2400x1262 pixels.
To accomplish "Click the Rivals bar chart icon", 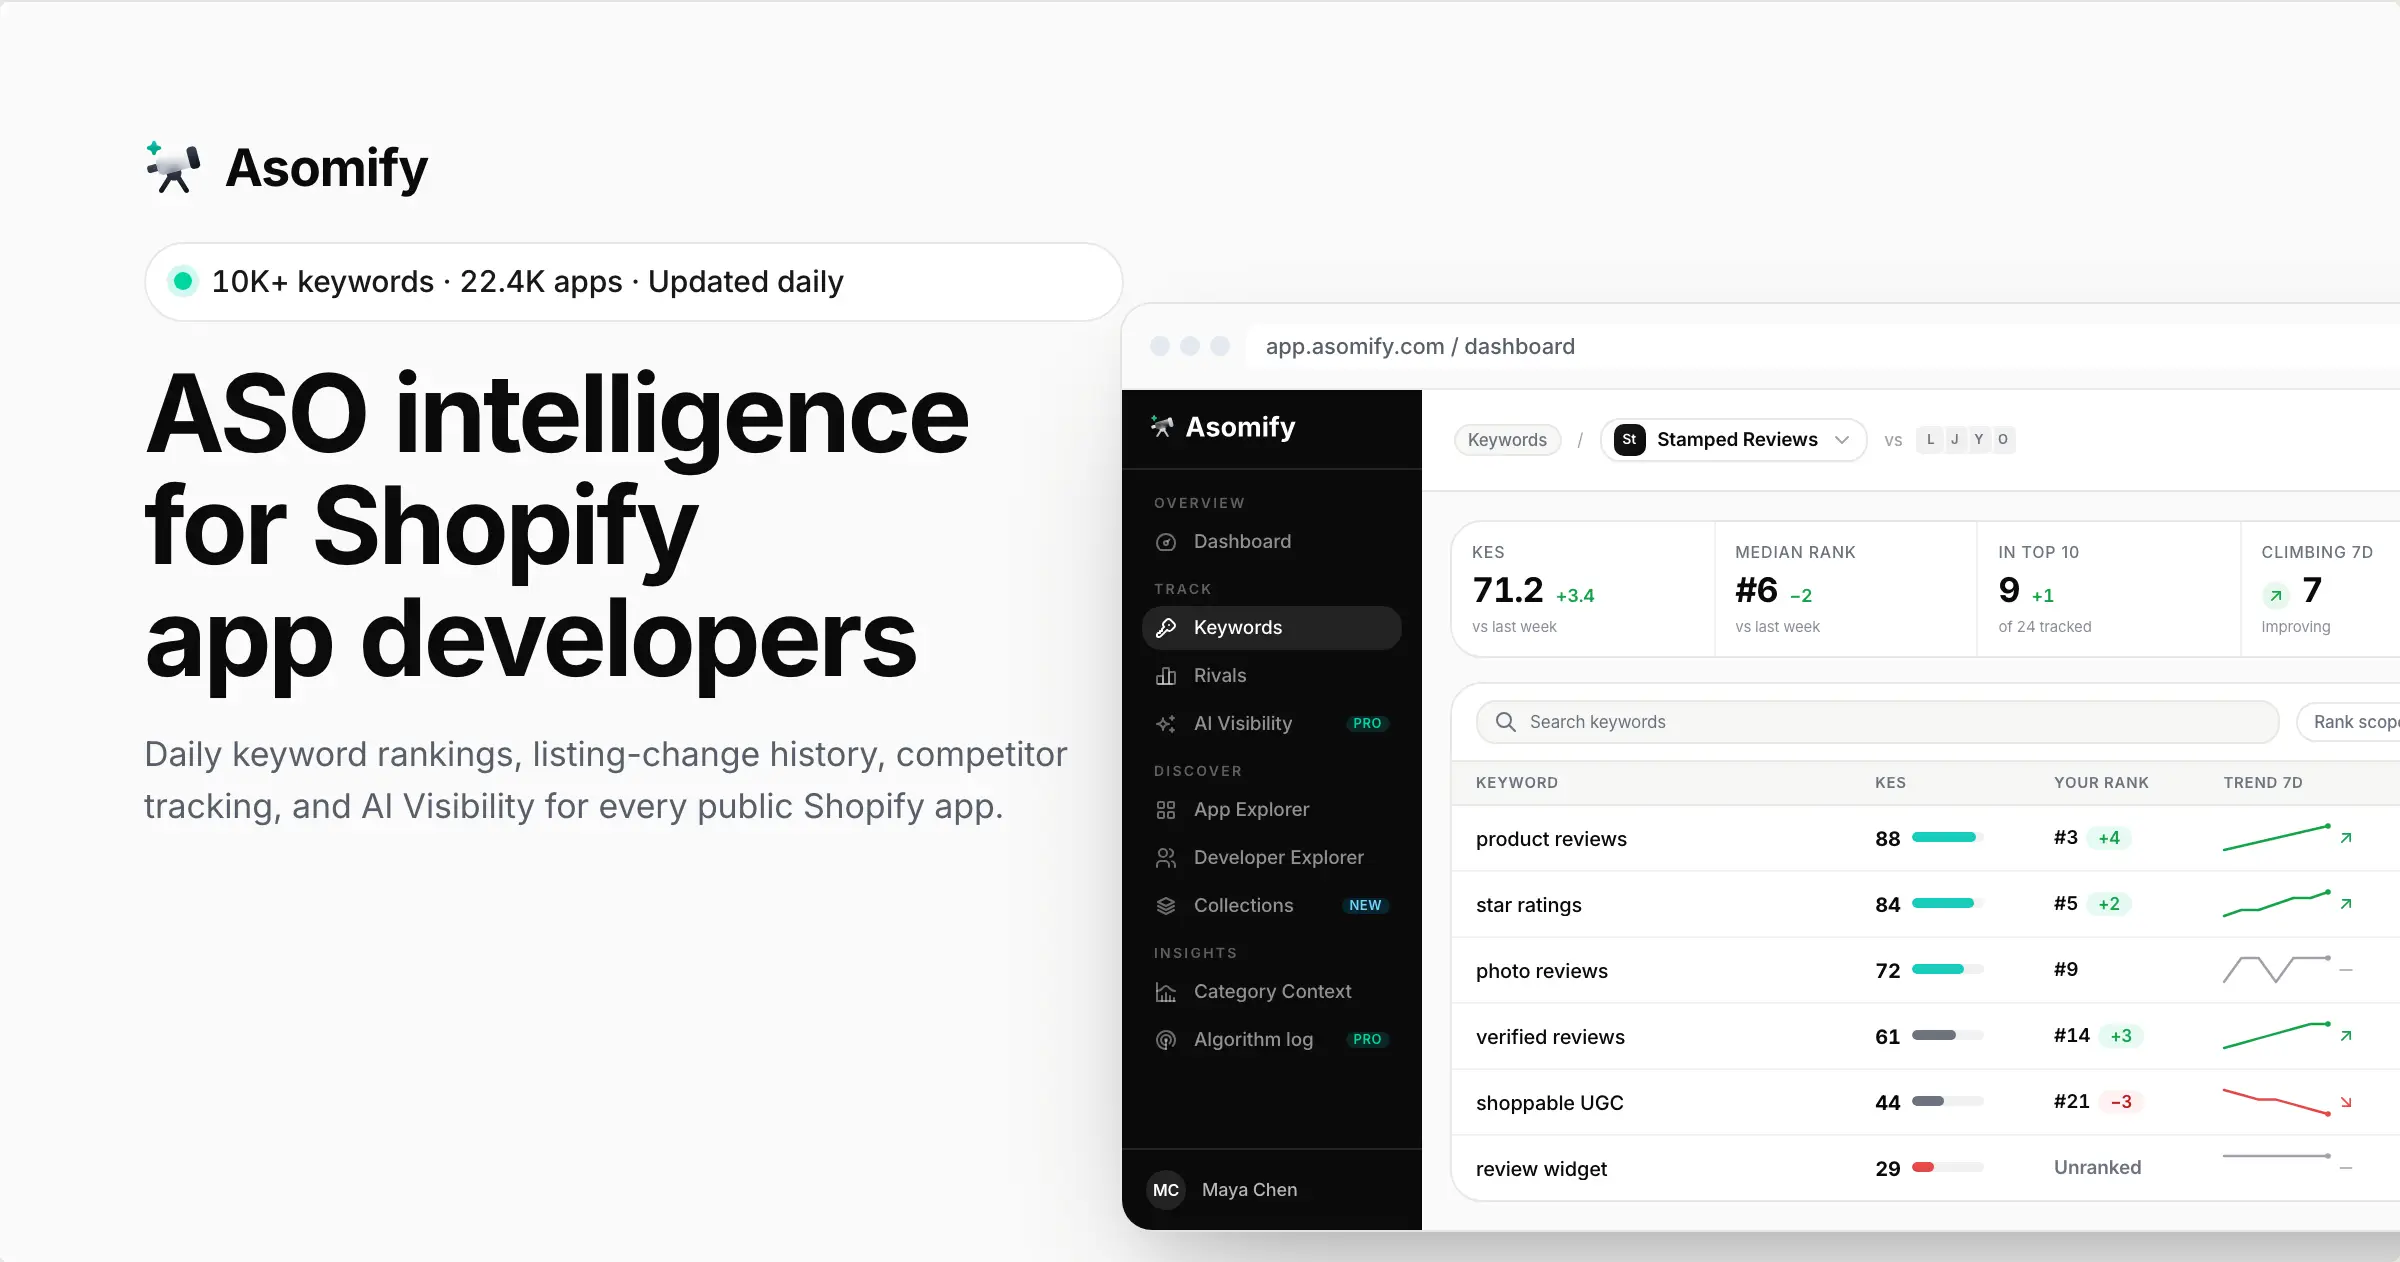I will pos(1166,676).
